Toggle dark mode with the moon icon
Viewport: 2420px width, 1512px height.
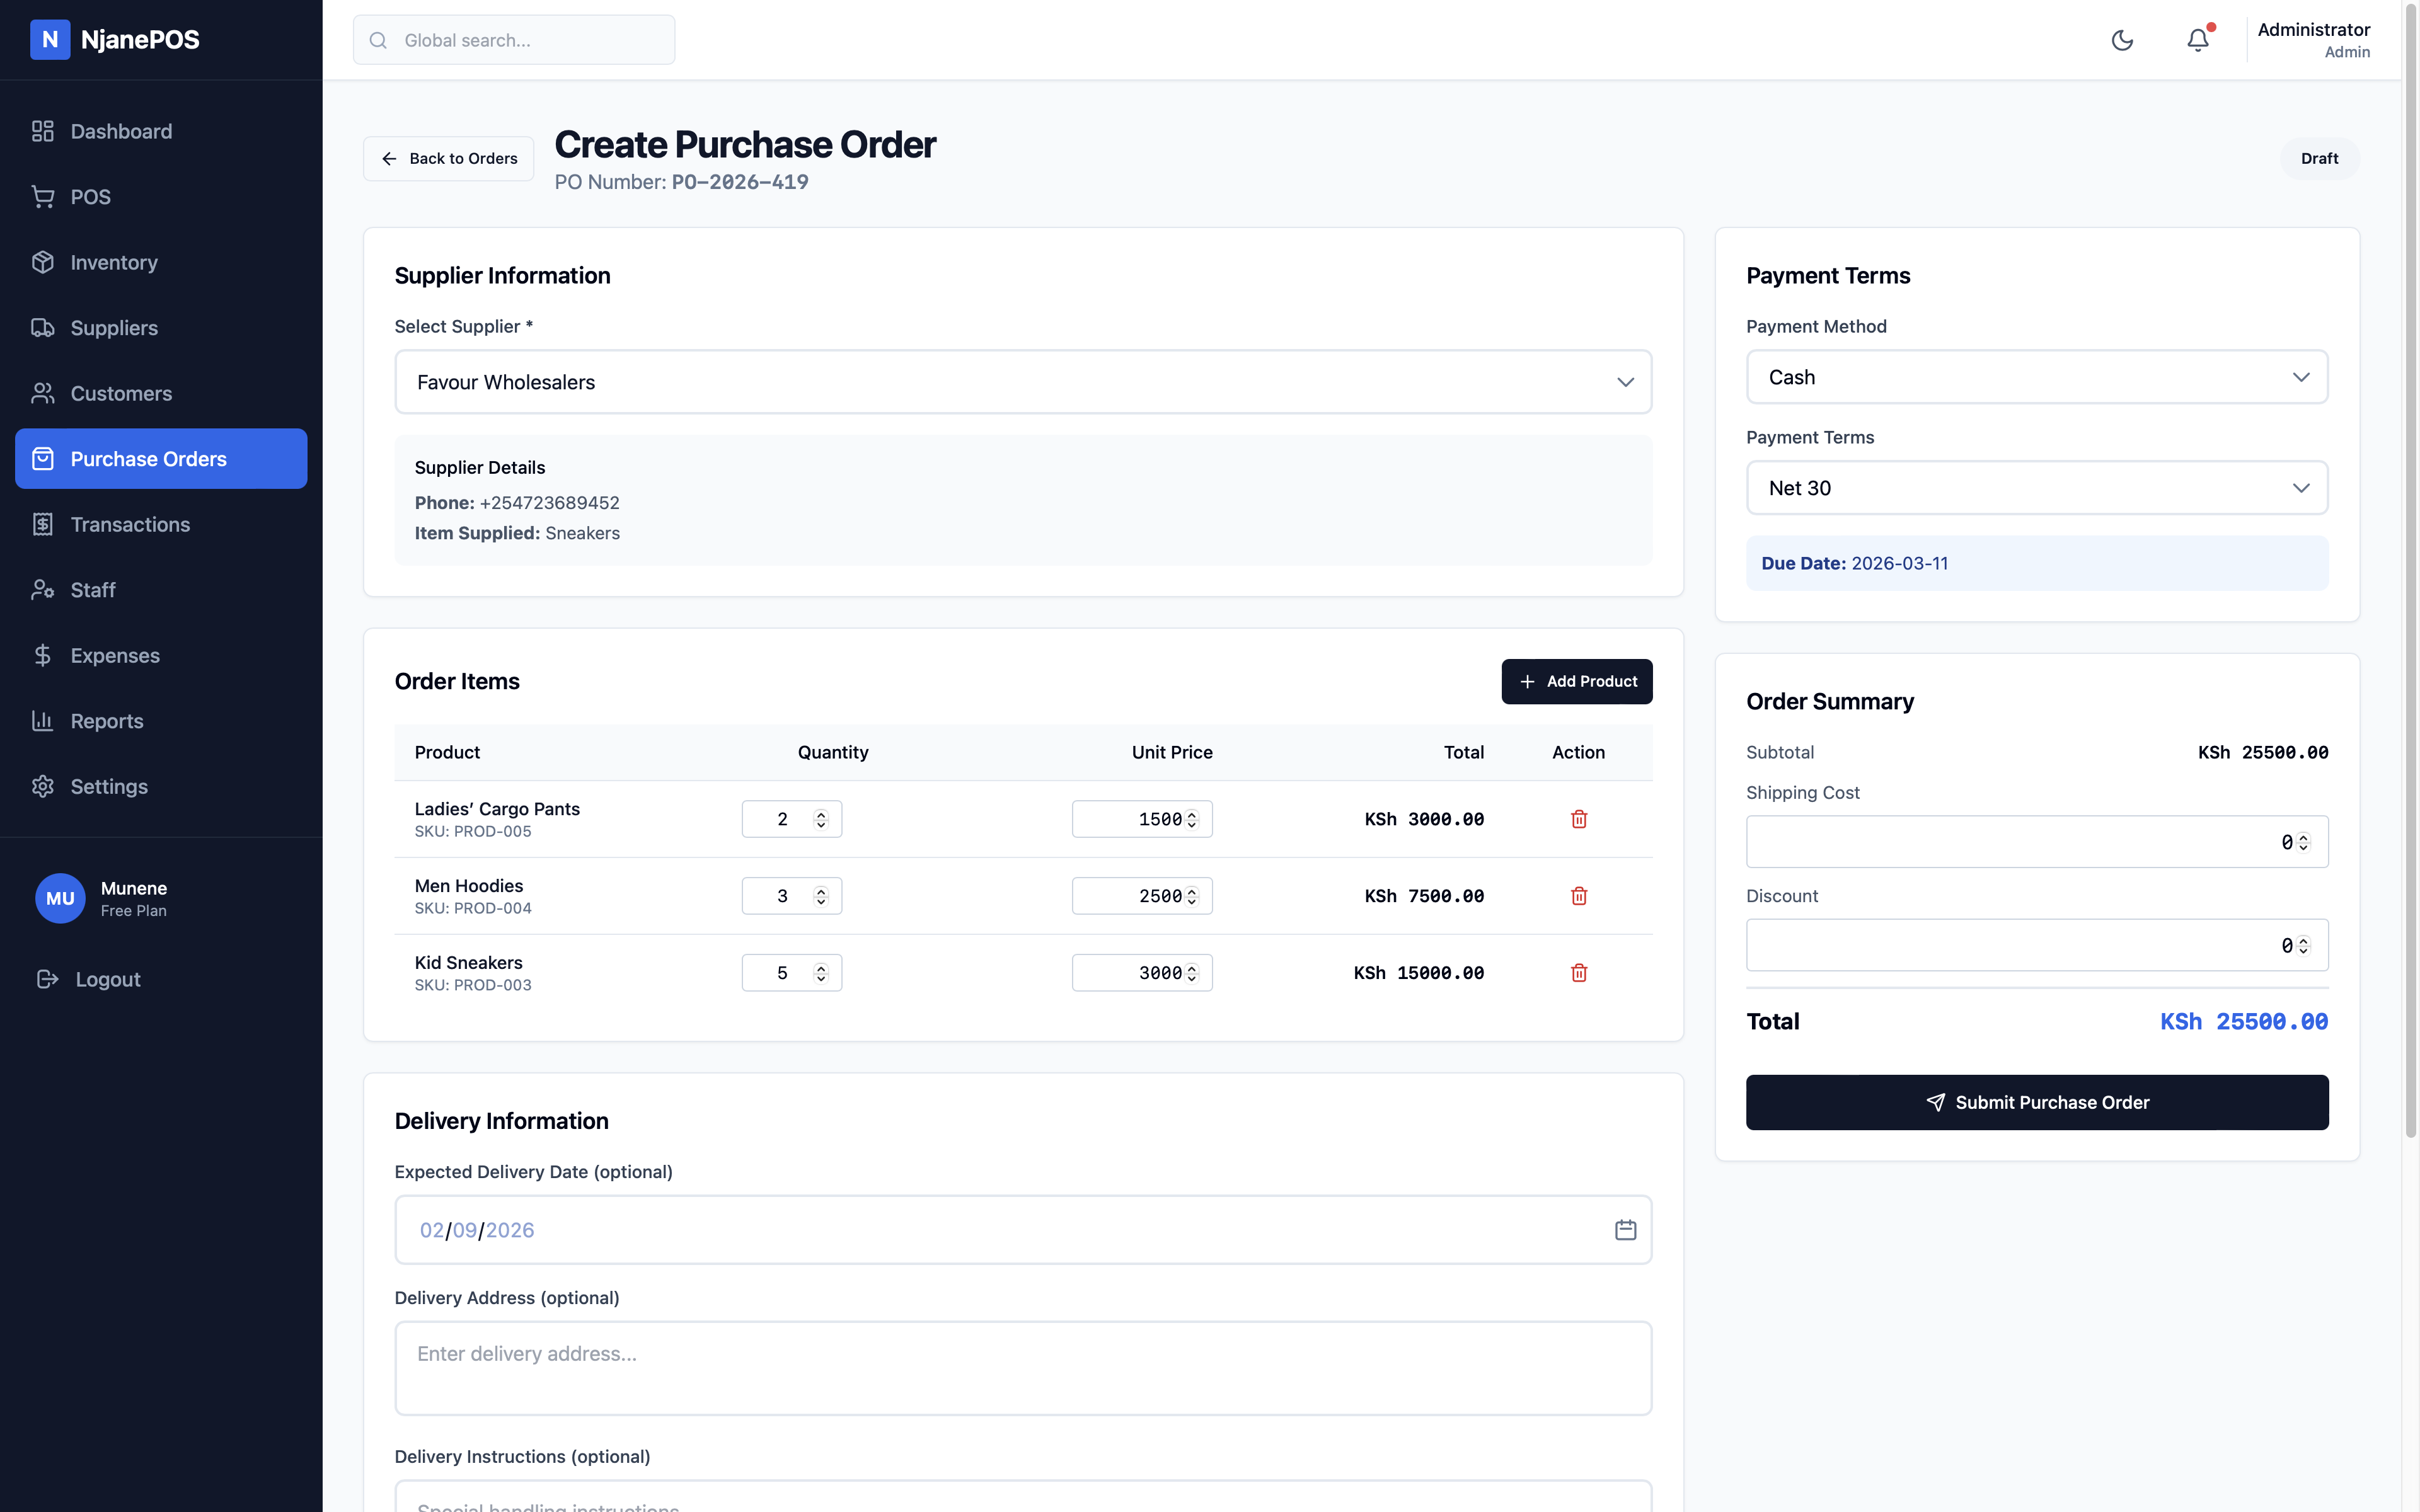coord(2123,40)
